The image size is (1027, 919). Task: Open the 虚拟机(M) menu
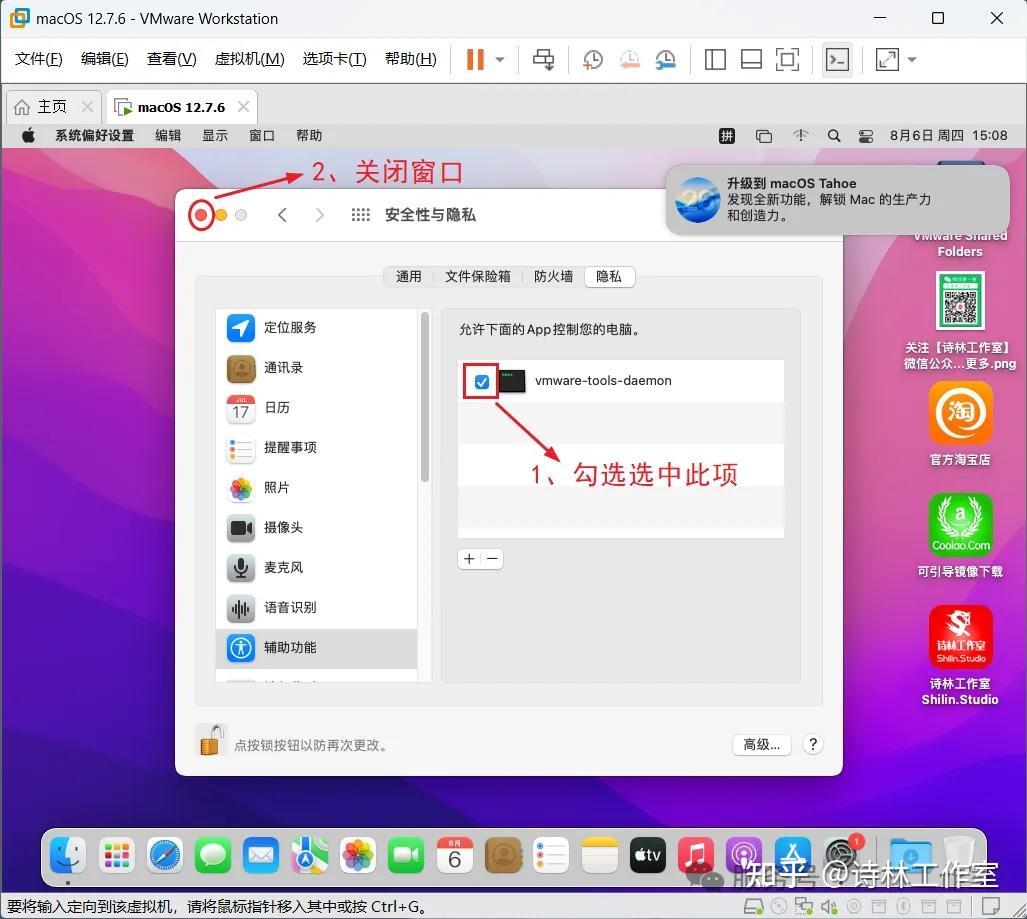click(250, 59)
